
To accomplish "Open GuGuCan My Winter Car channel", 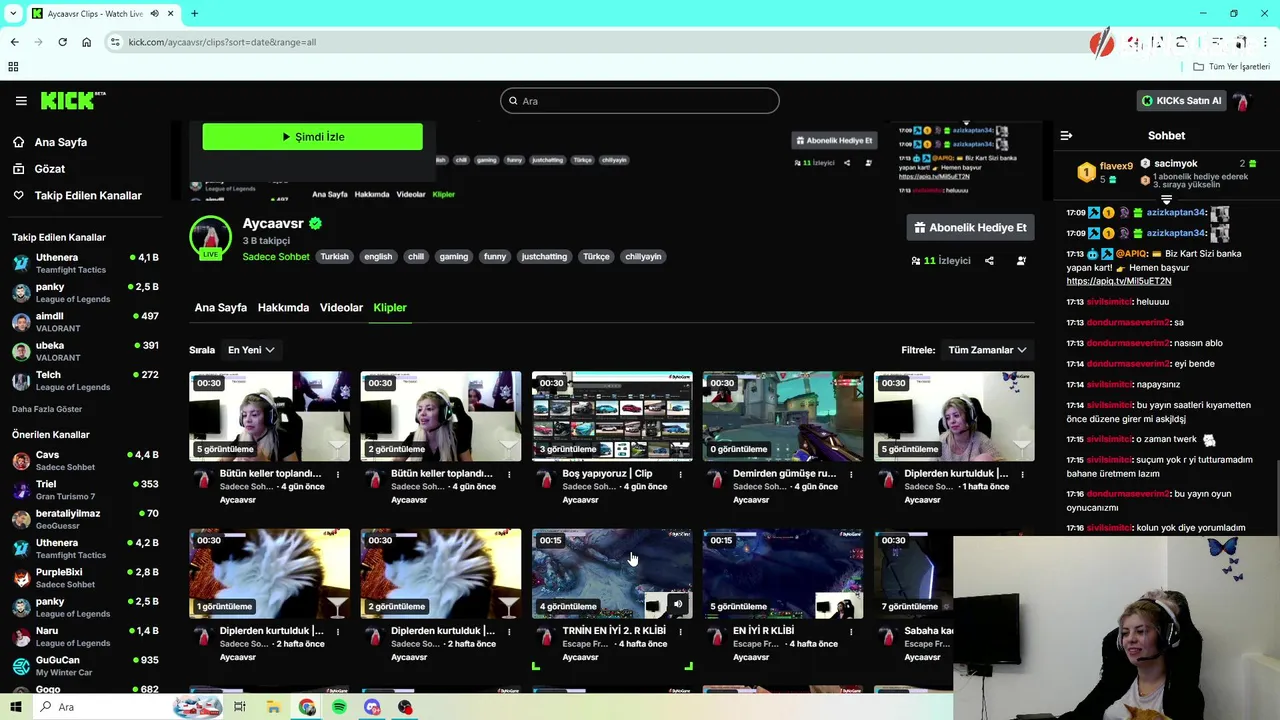I will pyautogui.click(x=86, y=666).
